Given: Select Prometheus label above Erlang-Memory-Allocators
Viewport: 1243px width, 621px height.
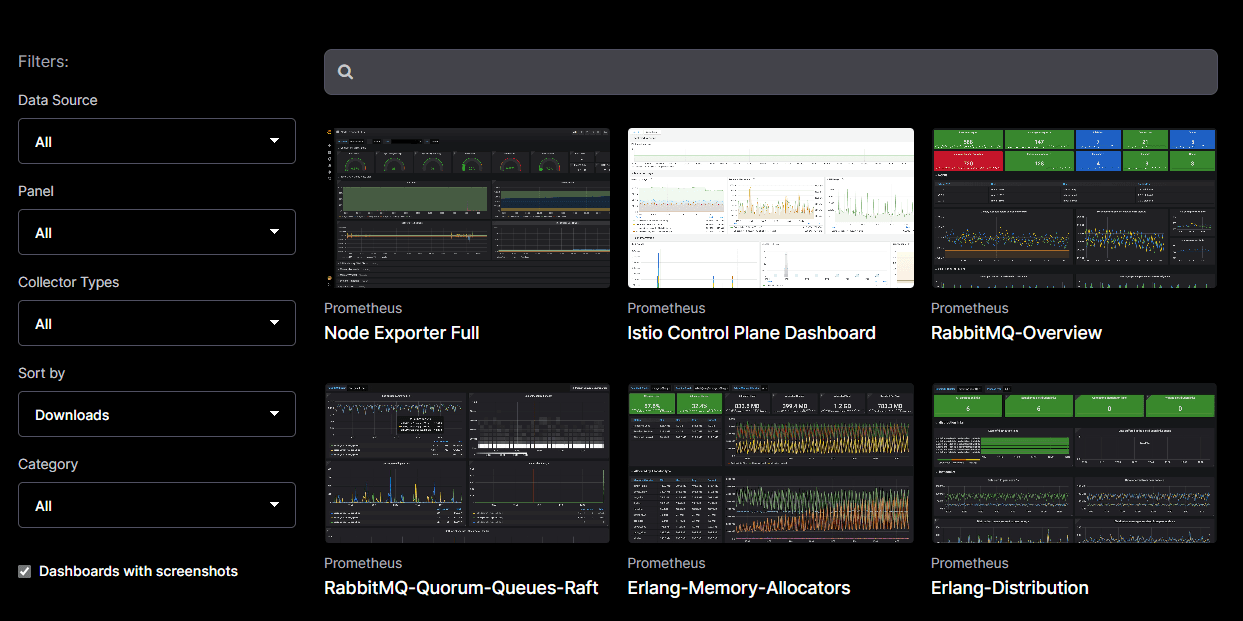Looking at the screenshot, I should (667, 563).
